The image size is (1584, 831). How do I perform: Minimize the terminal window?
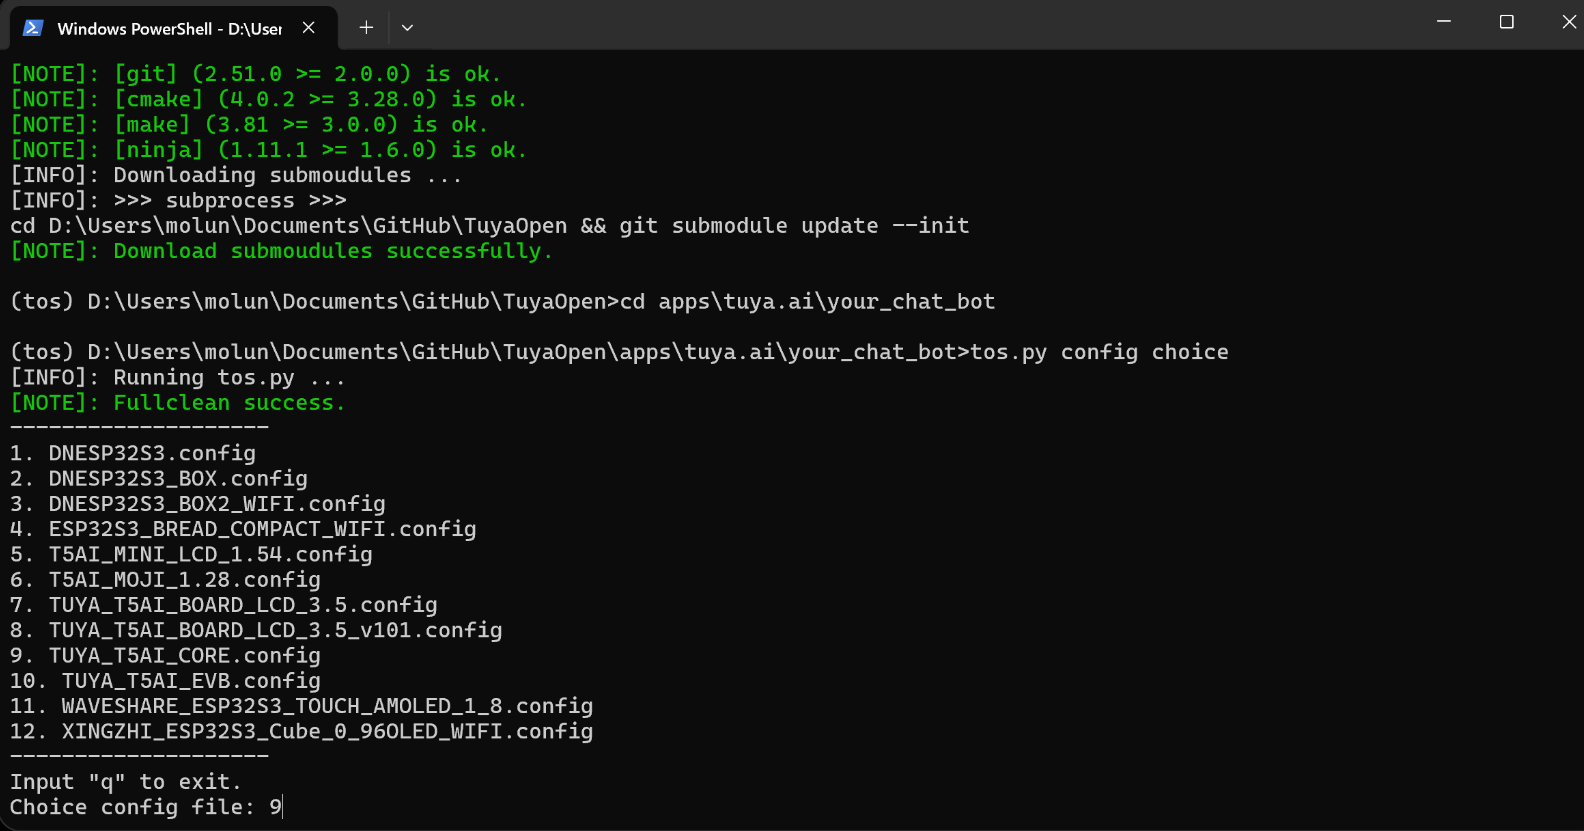pyautogui.click(x=1443, y=21)
